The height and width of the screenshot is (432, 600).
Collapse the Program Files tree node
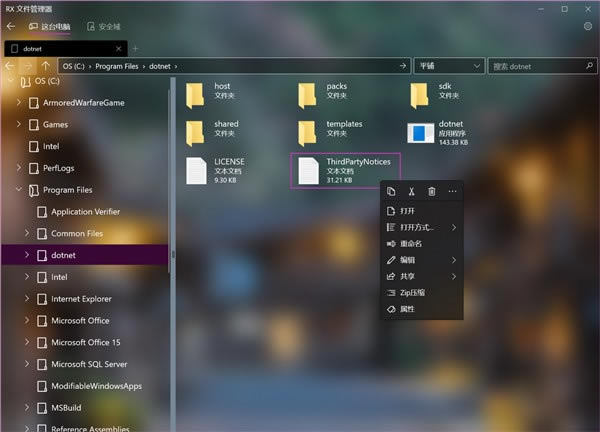click(x=18, y=189)
